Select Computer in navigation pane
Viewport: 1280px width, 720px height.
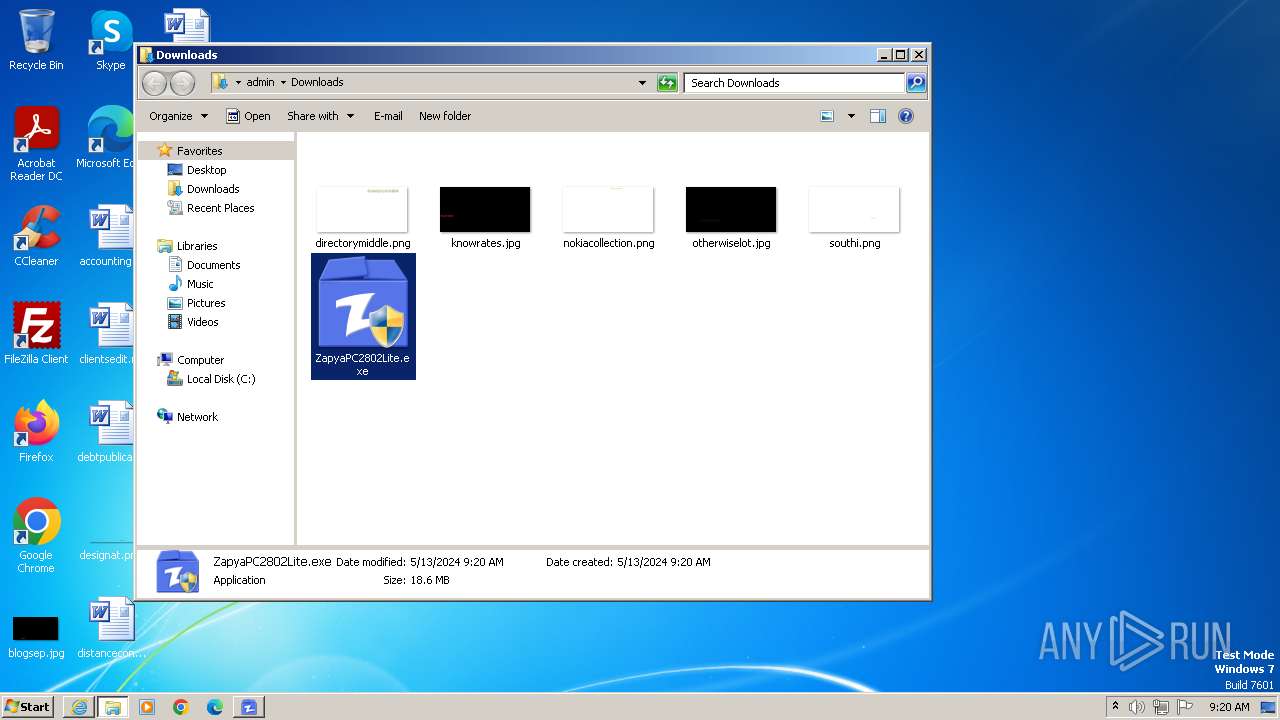(200, 360)
